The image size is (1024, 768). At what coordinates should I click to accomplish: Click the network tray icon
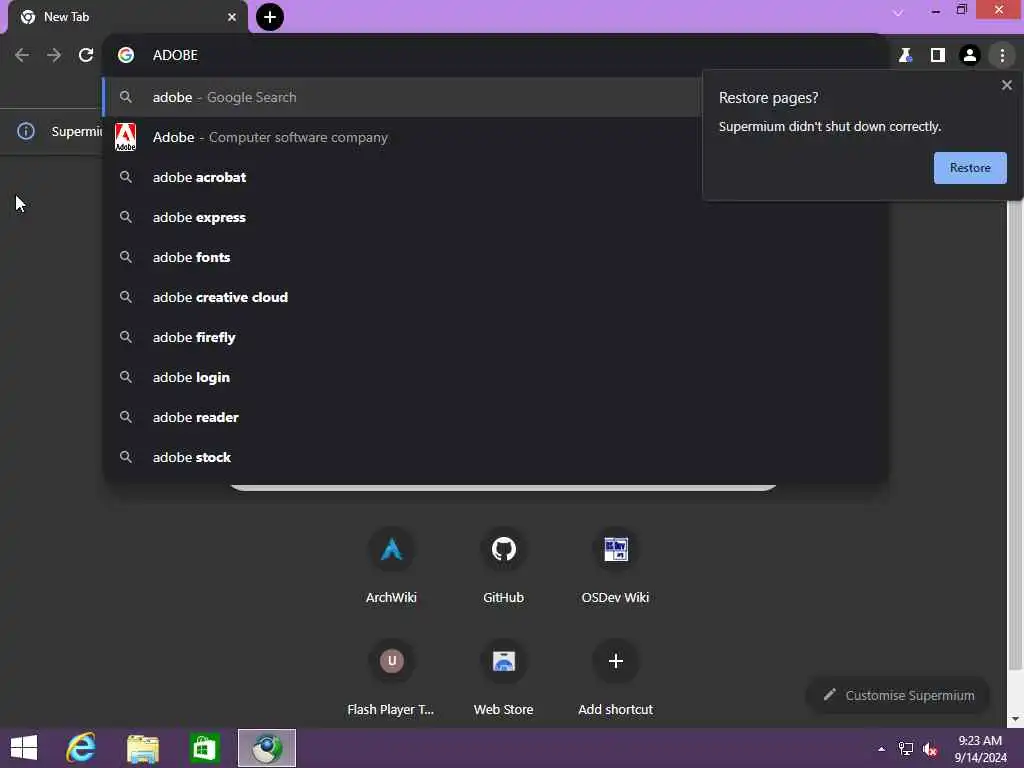(x=906, y=749)
